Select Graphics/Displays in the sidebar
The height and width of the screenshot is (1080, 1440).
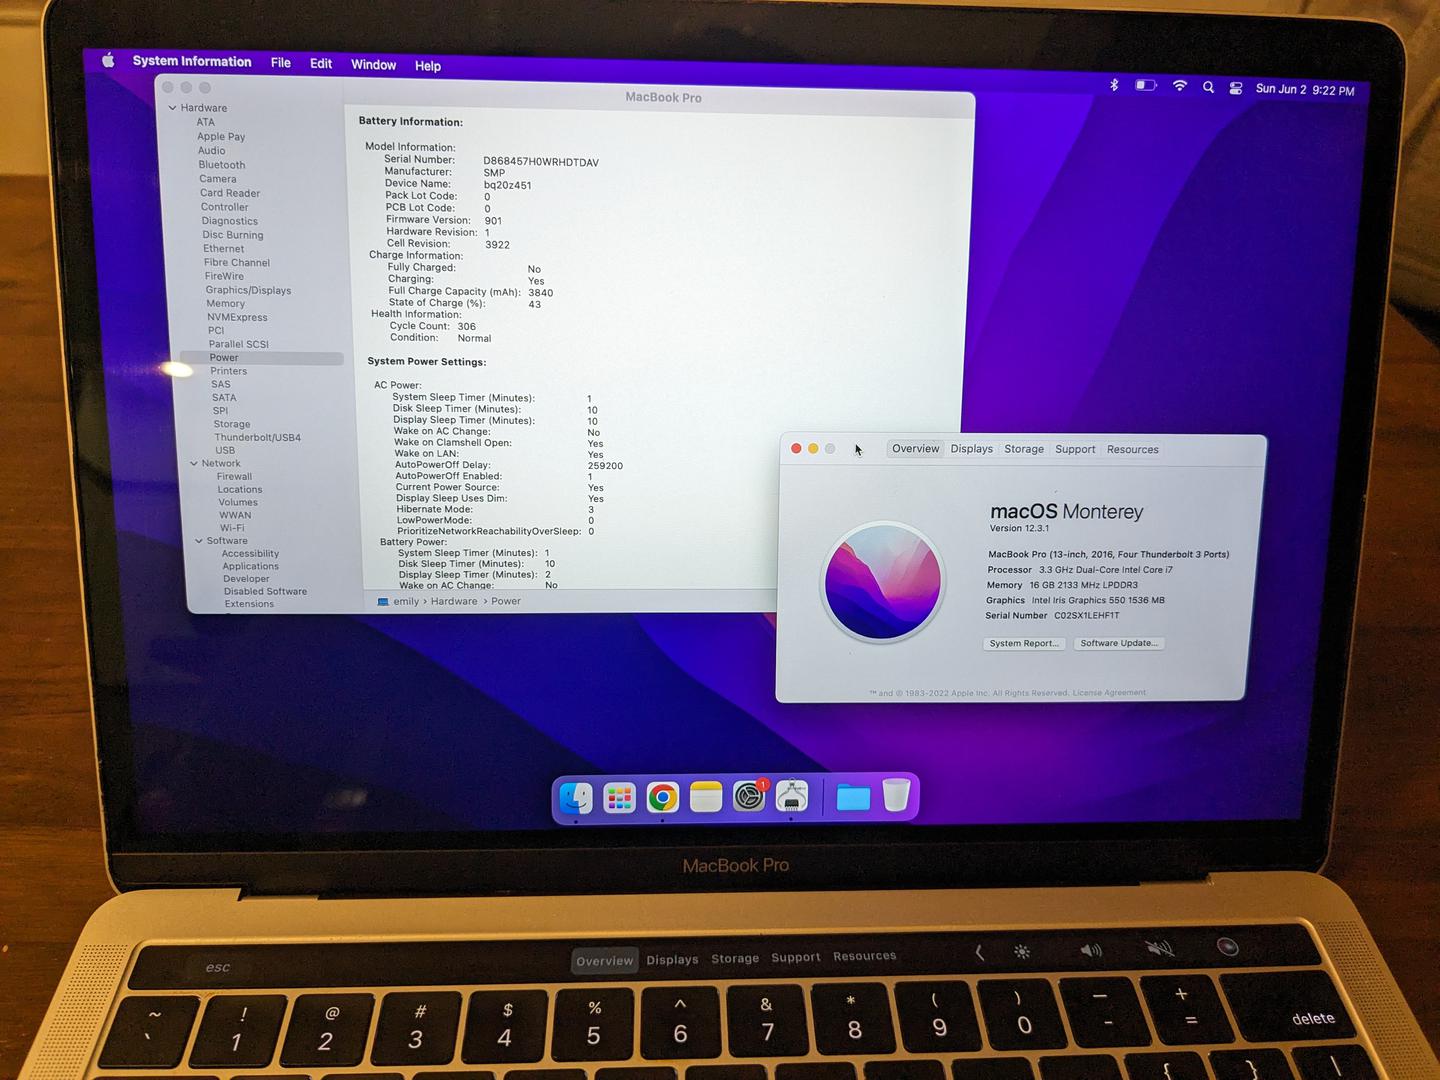pos(248,290)
